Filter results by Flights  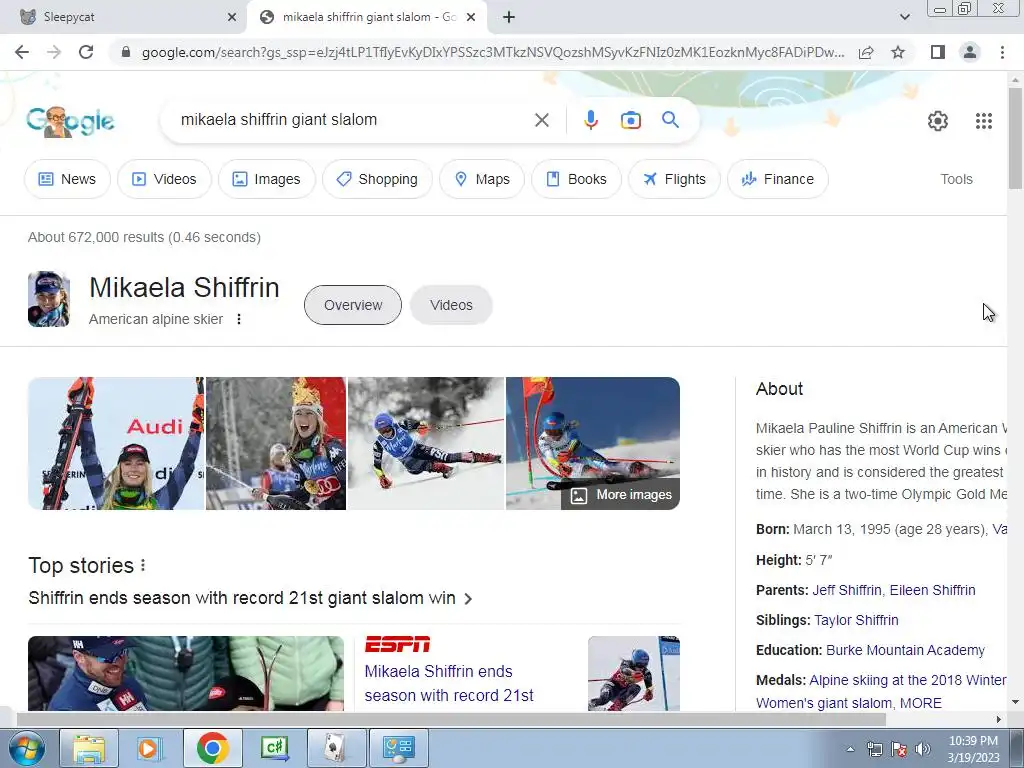pos(675,179)
